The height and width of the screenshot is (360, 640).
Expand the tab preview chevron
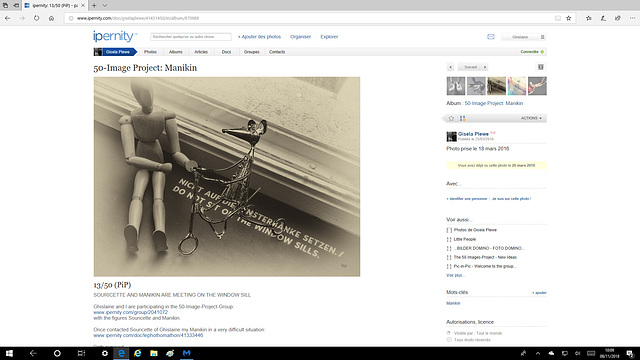pos(104,5)
